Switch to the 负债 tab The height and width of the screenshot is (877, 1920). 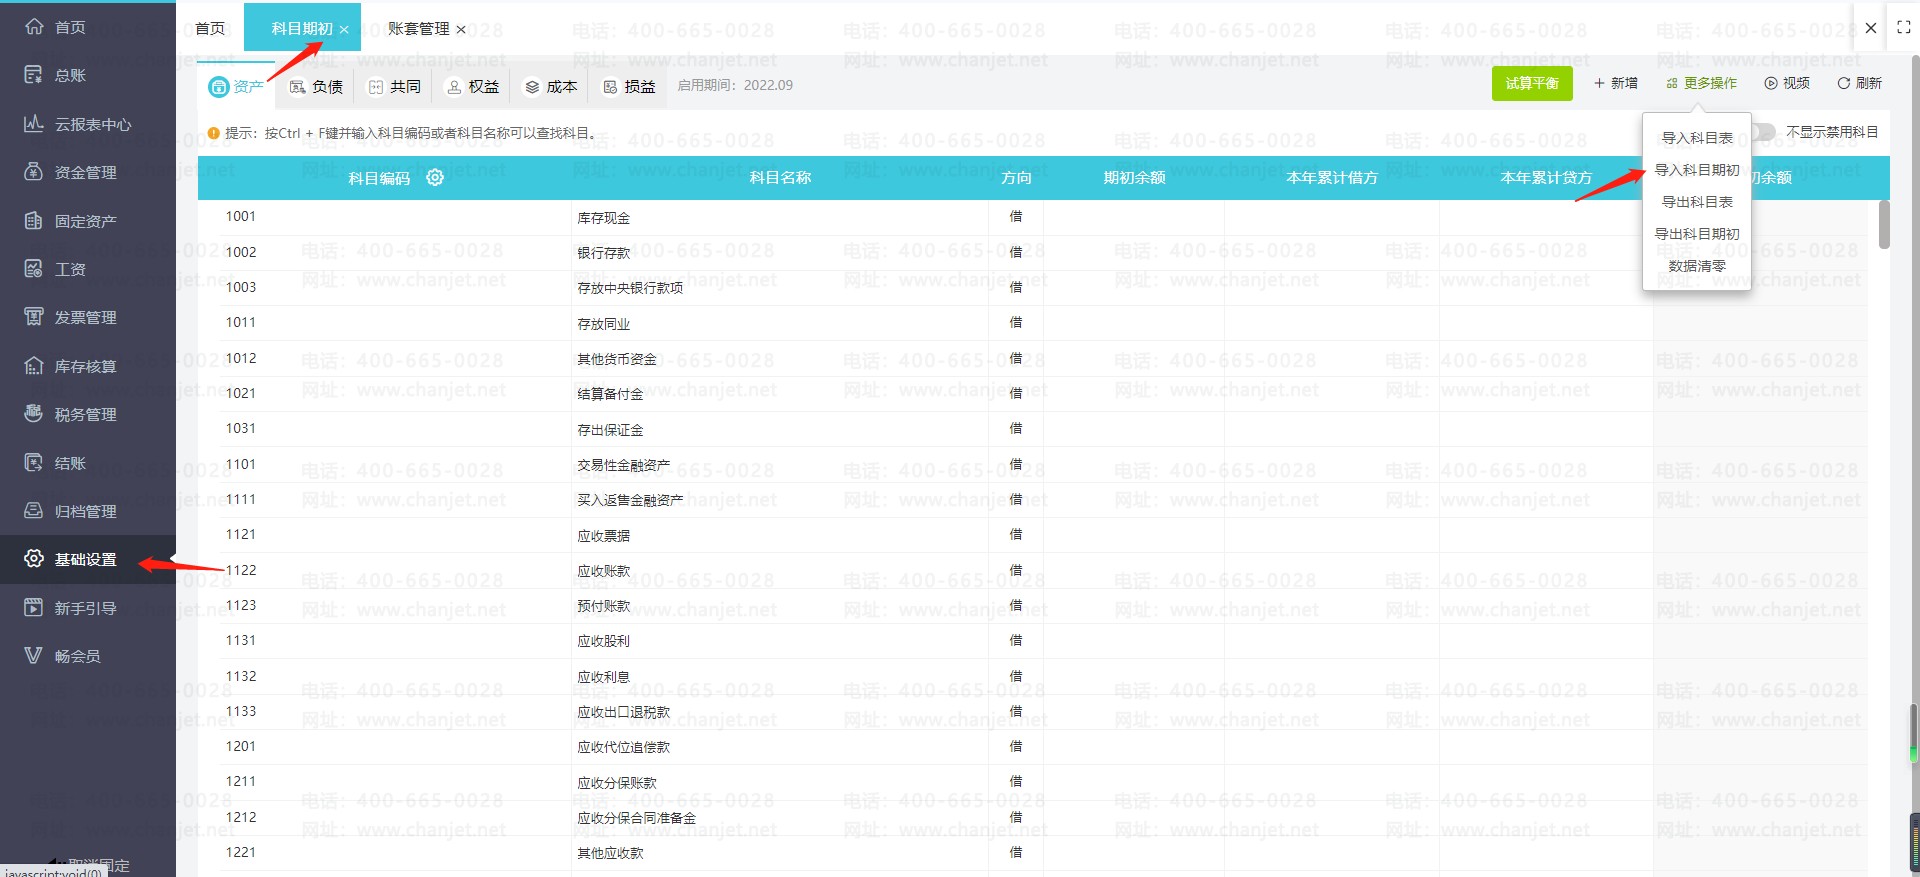(316, 87)
